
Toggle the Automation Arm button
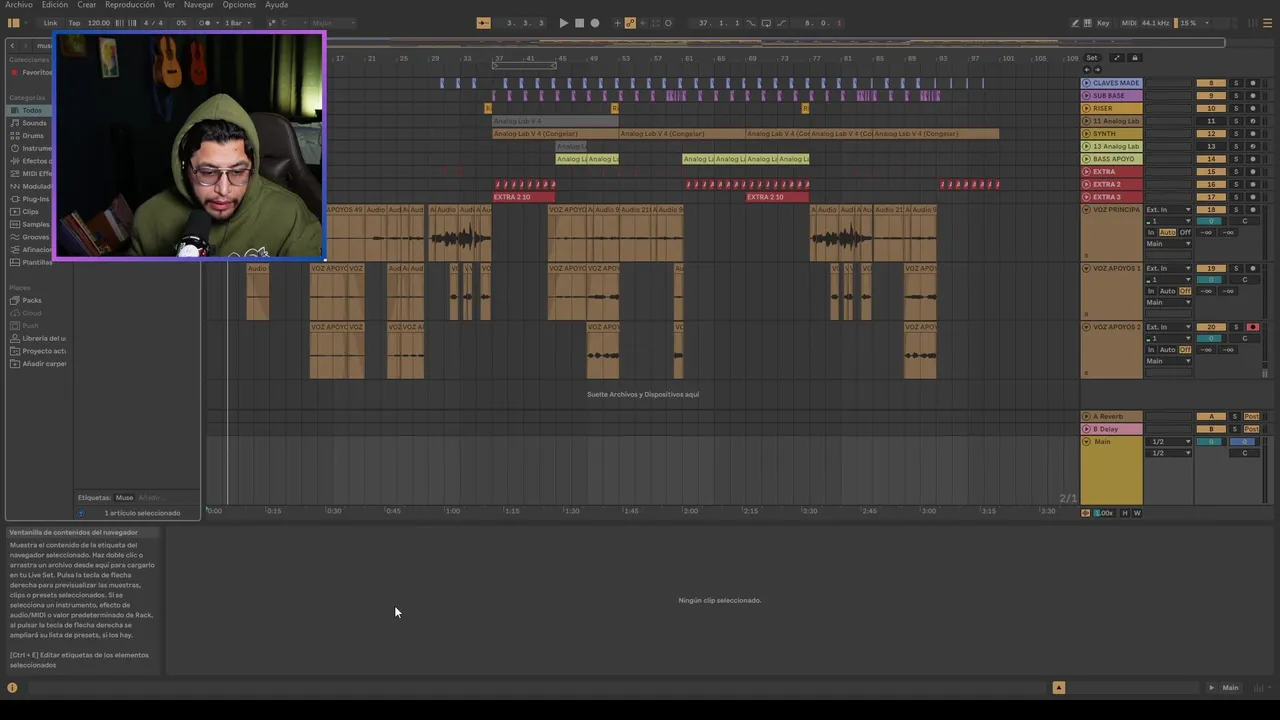(x=630, y=23)
